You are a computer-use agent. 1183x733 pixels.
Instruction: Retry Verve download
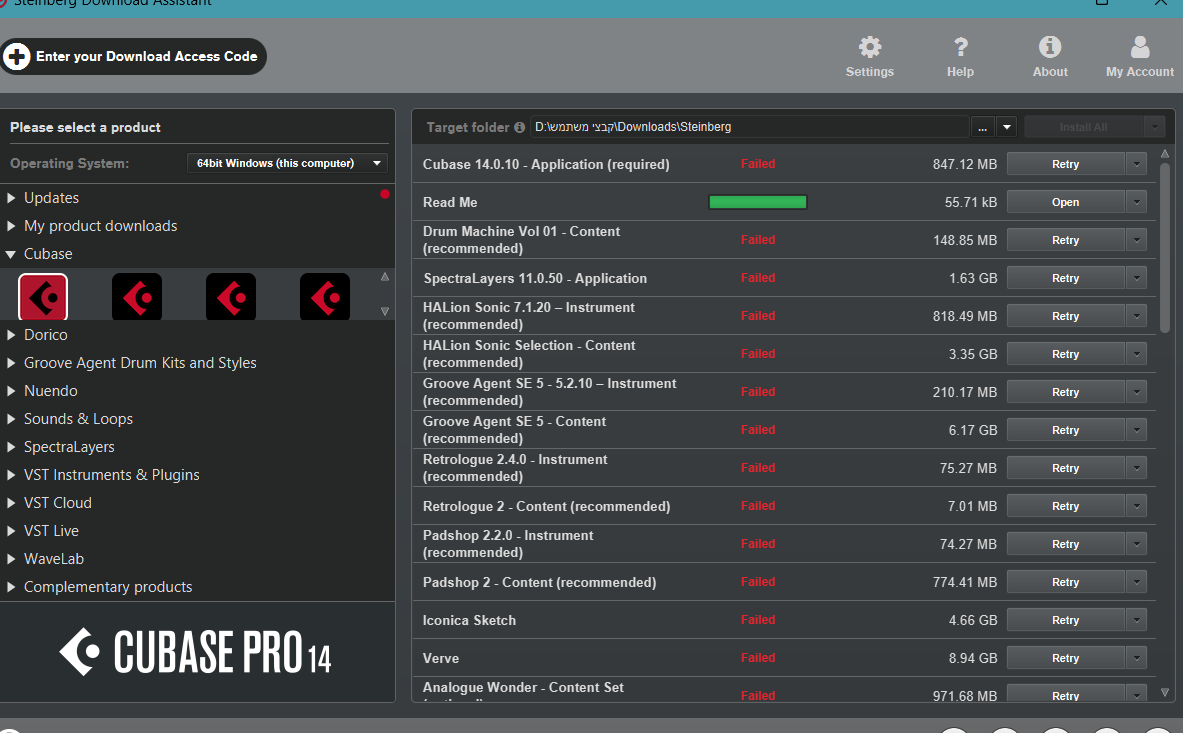(x=1065, y=658)
